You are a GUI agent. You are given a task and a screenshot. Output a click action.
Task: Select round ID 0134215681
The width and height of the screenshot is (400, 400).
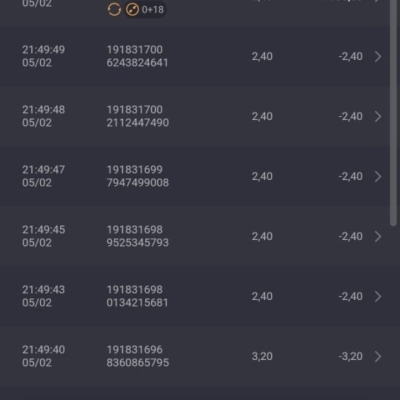click(137, 303)
